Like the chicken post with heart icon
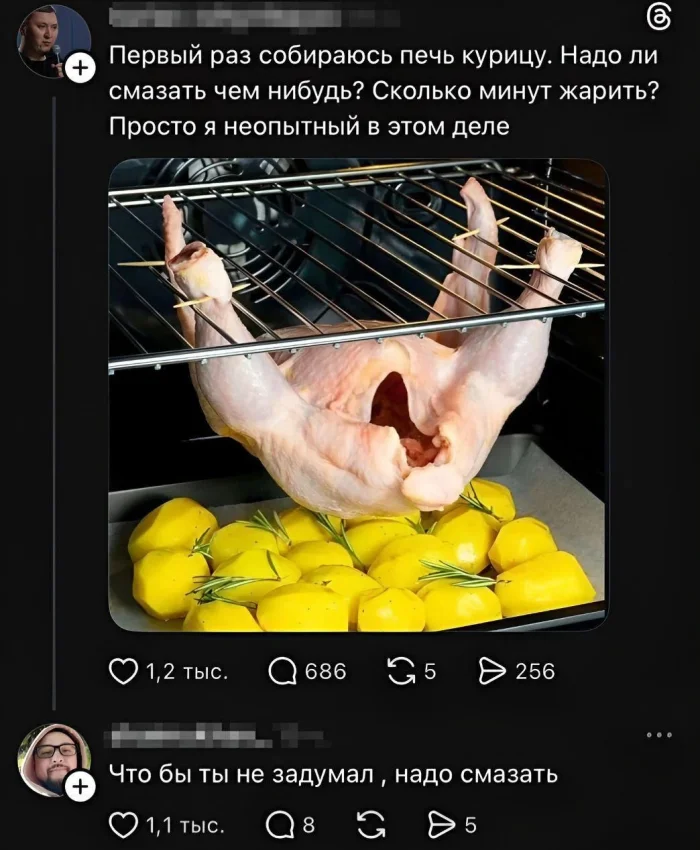The width and height of the screenshot is (700, 850). (123, 672)
